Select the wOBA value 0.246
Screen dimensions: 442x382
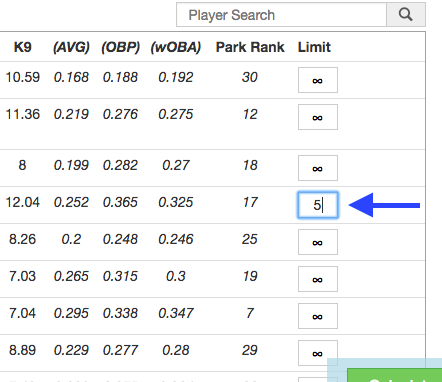tap(176, 239)
